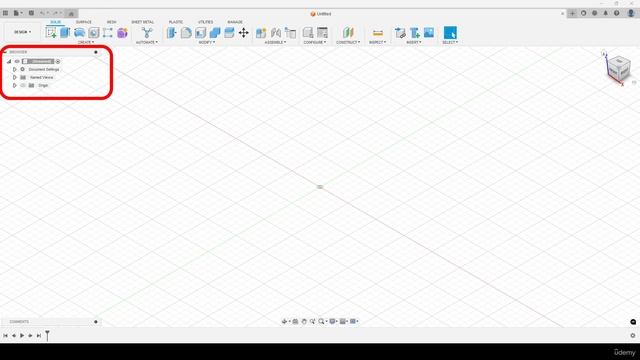Select the Shell tool
This screenshot has width=640, height=360.
point(200,33)
